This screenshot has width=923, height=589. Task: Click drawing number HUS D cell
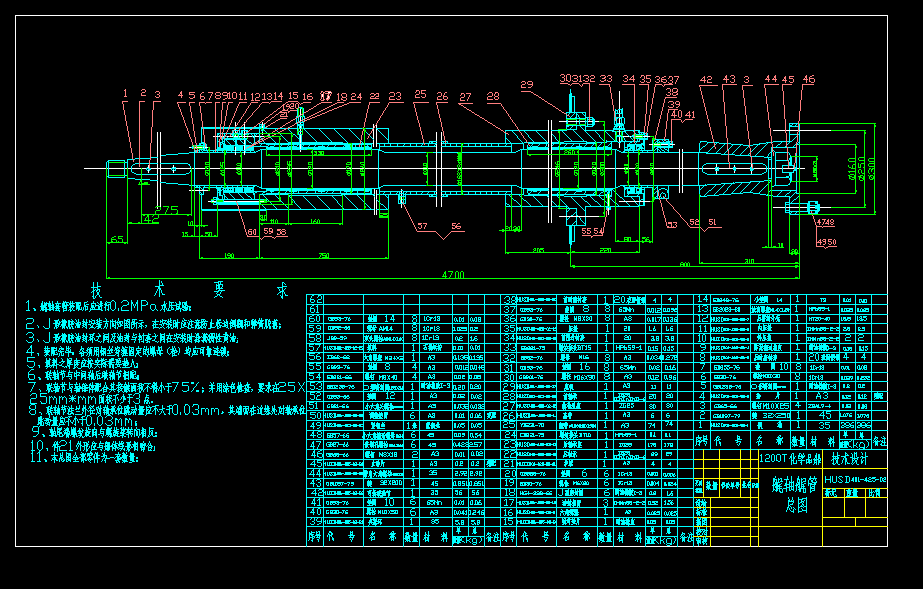[855, 479]
